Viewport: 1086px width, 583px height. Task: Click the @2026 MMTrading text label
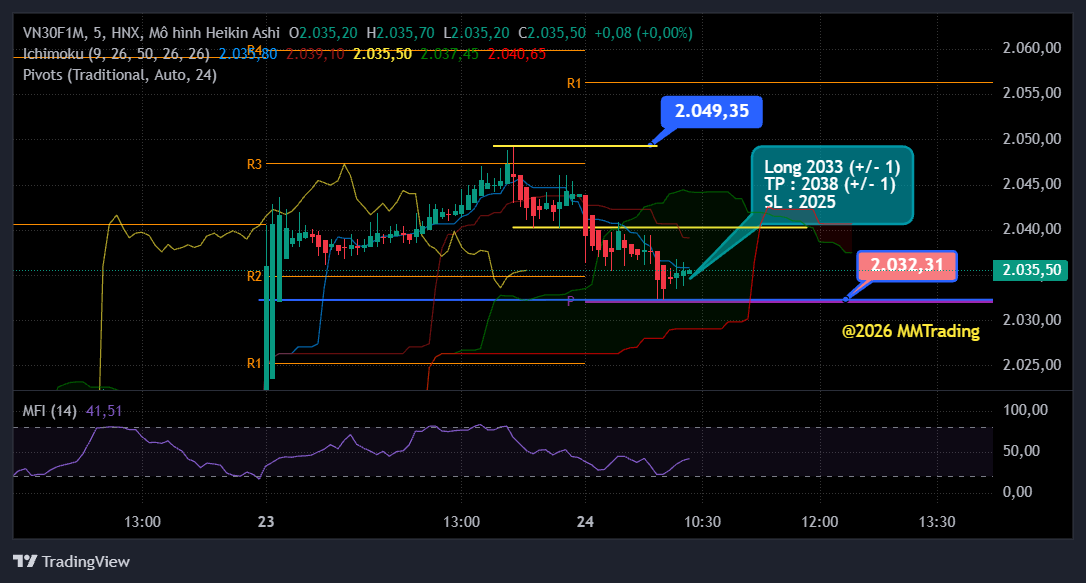(910, 331)
